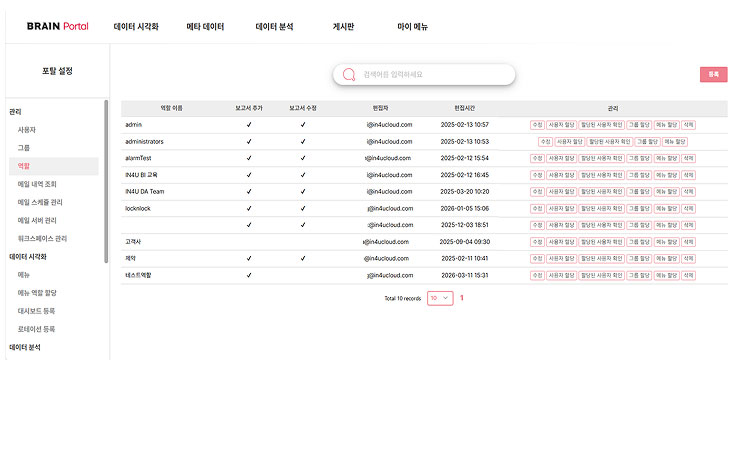The height and width of the screenshot is (460, 740).
Task: Click the BRAIN Portal logo
Action: [58, 26]
